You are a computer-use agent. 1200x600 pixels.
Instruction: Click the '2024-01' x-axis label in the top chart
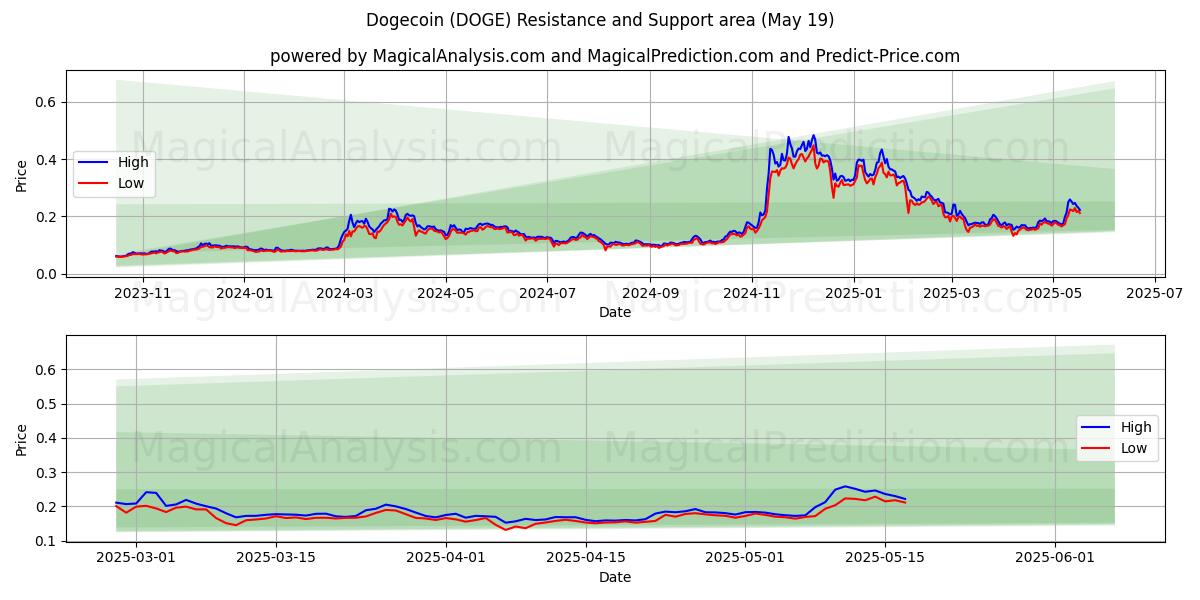tap(244, 293)
